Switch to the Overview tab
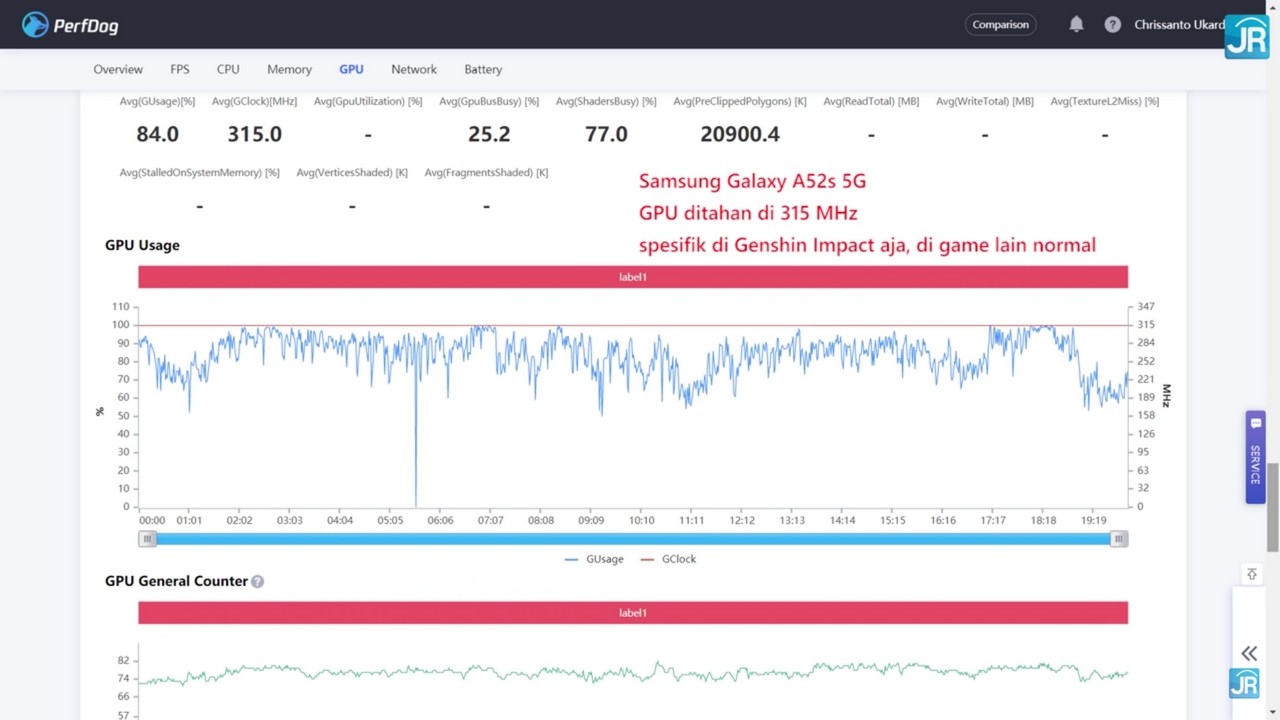This screenshot has width=1280, height=720. point(118,69)
